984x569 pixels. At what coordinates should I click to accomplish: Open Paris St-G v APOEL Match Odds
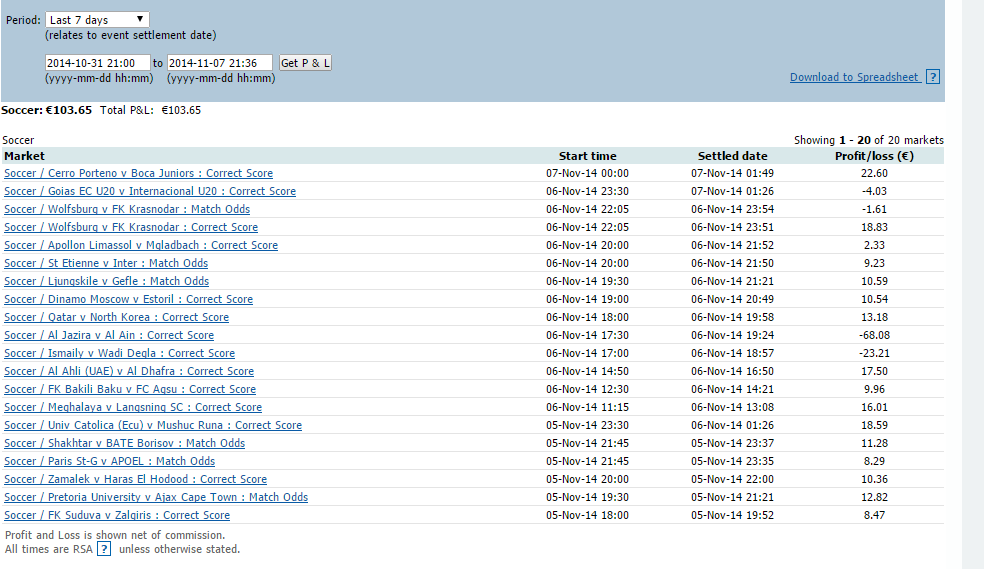pyautogui.click(x=109, y=461)
